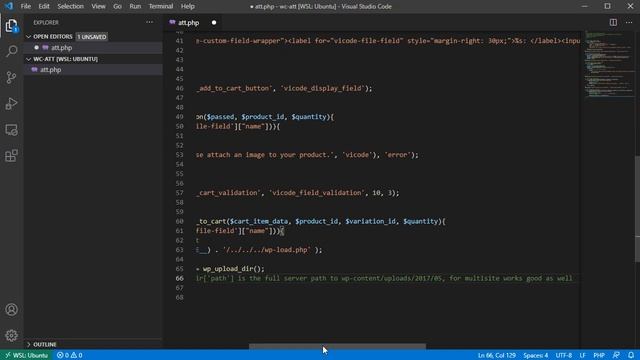This screenshot has width=640, height=360.
Task: Change indentation via Spaces: 4
Action: click(536, 355)
